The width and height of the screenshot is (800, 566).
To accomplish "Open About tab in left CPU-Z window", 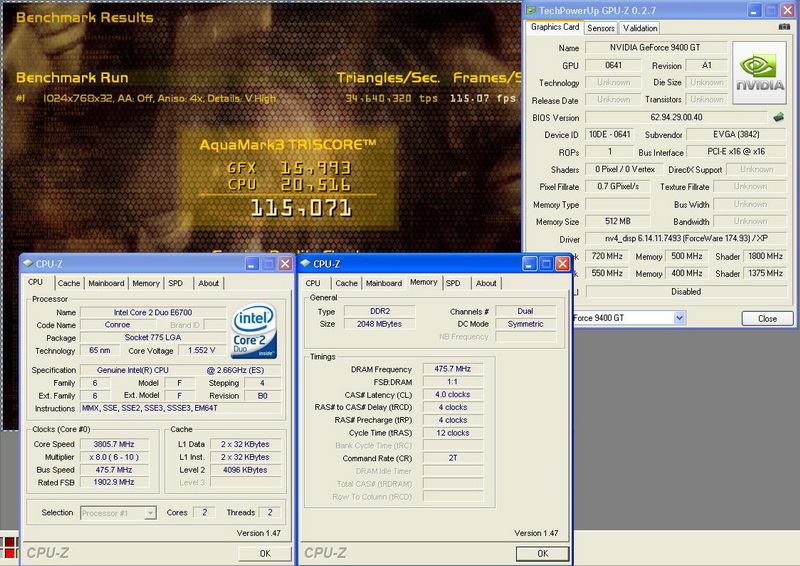I will coord(209,283).
